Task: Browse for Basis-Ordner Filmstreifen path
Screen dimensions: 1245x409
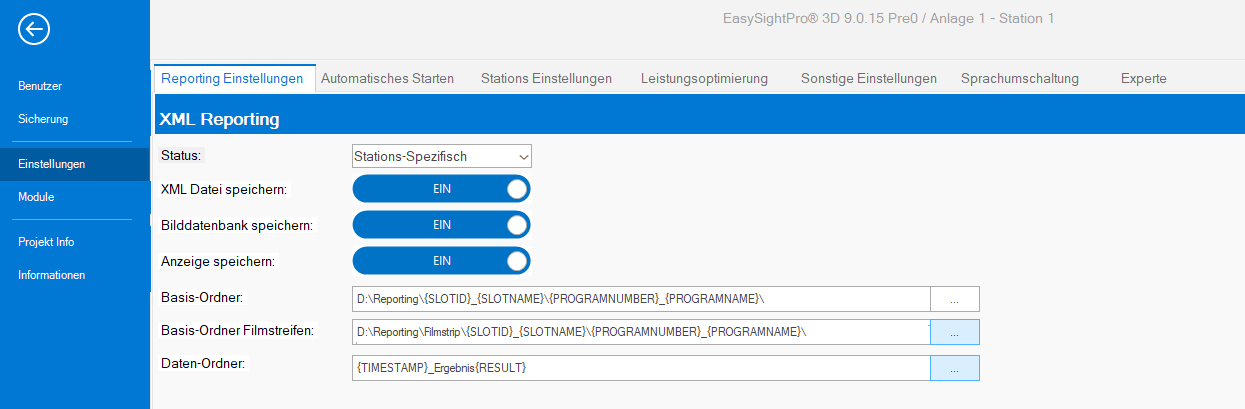Action: pos(954,332)
